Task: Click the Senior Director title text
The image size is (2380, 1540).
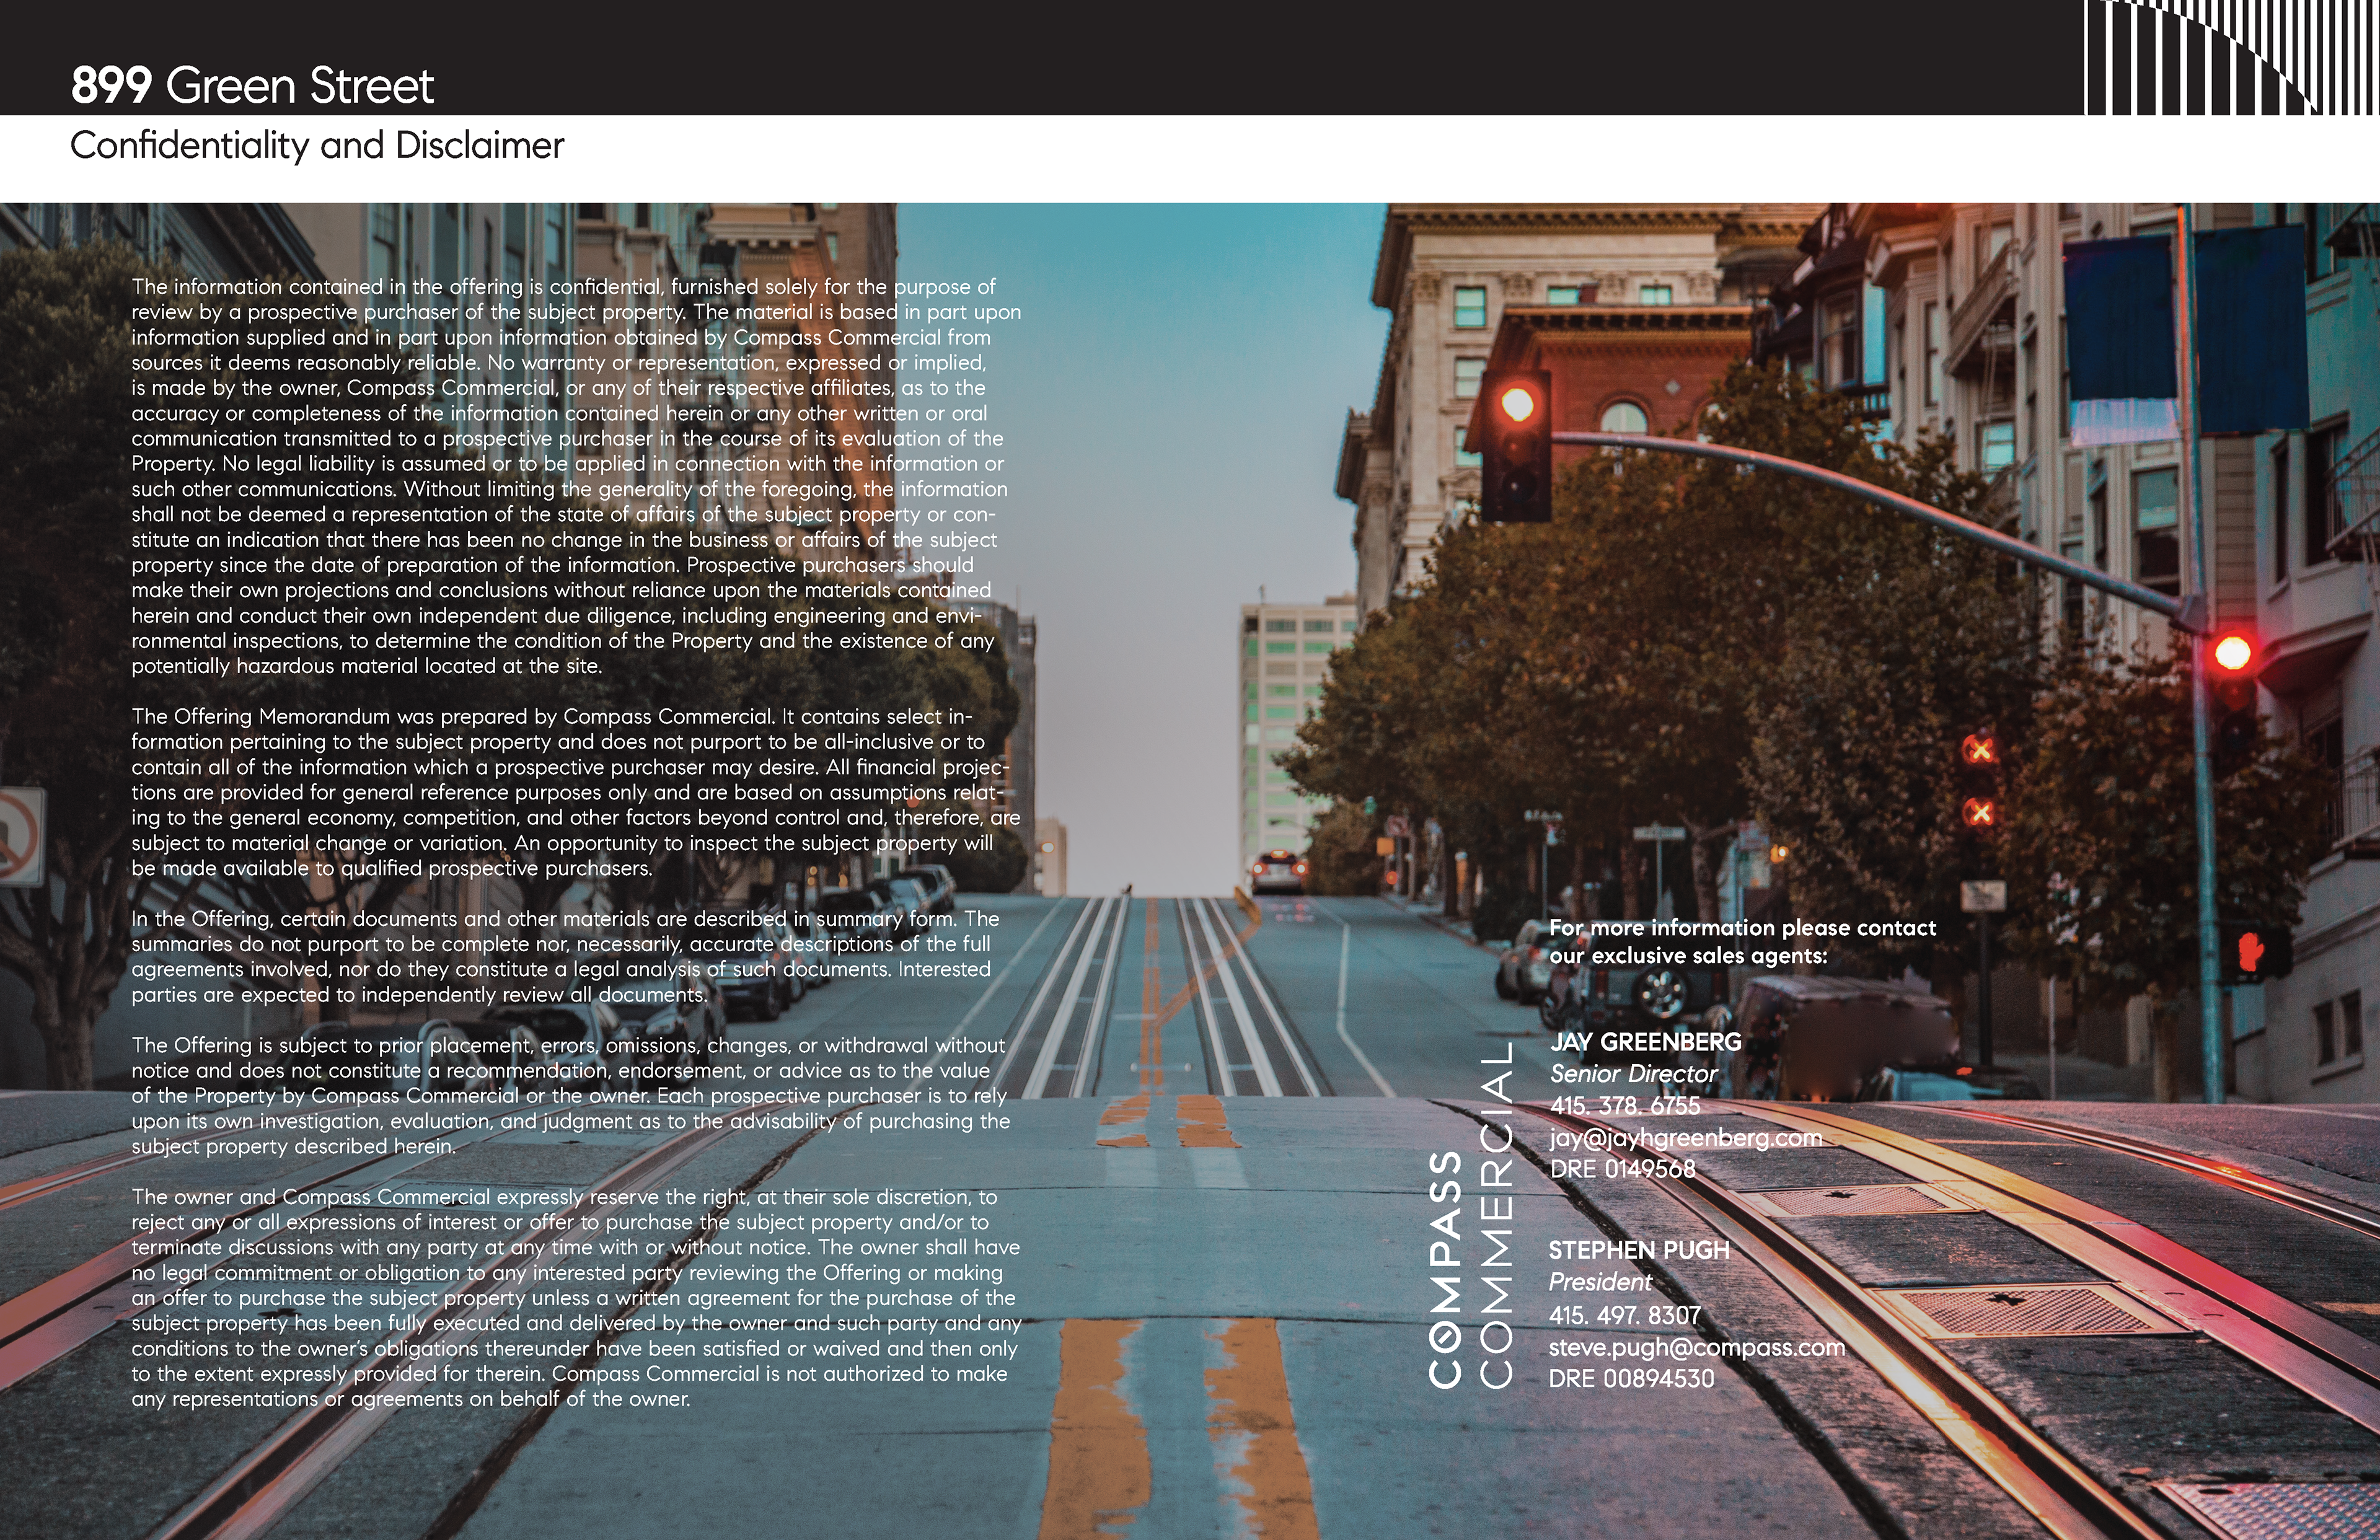Action: click(1633, 1074)
